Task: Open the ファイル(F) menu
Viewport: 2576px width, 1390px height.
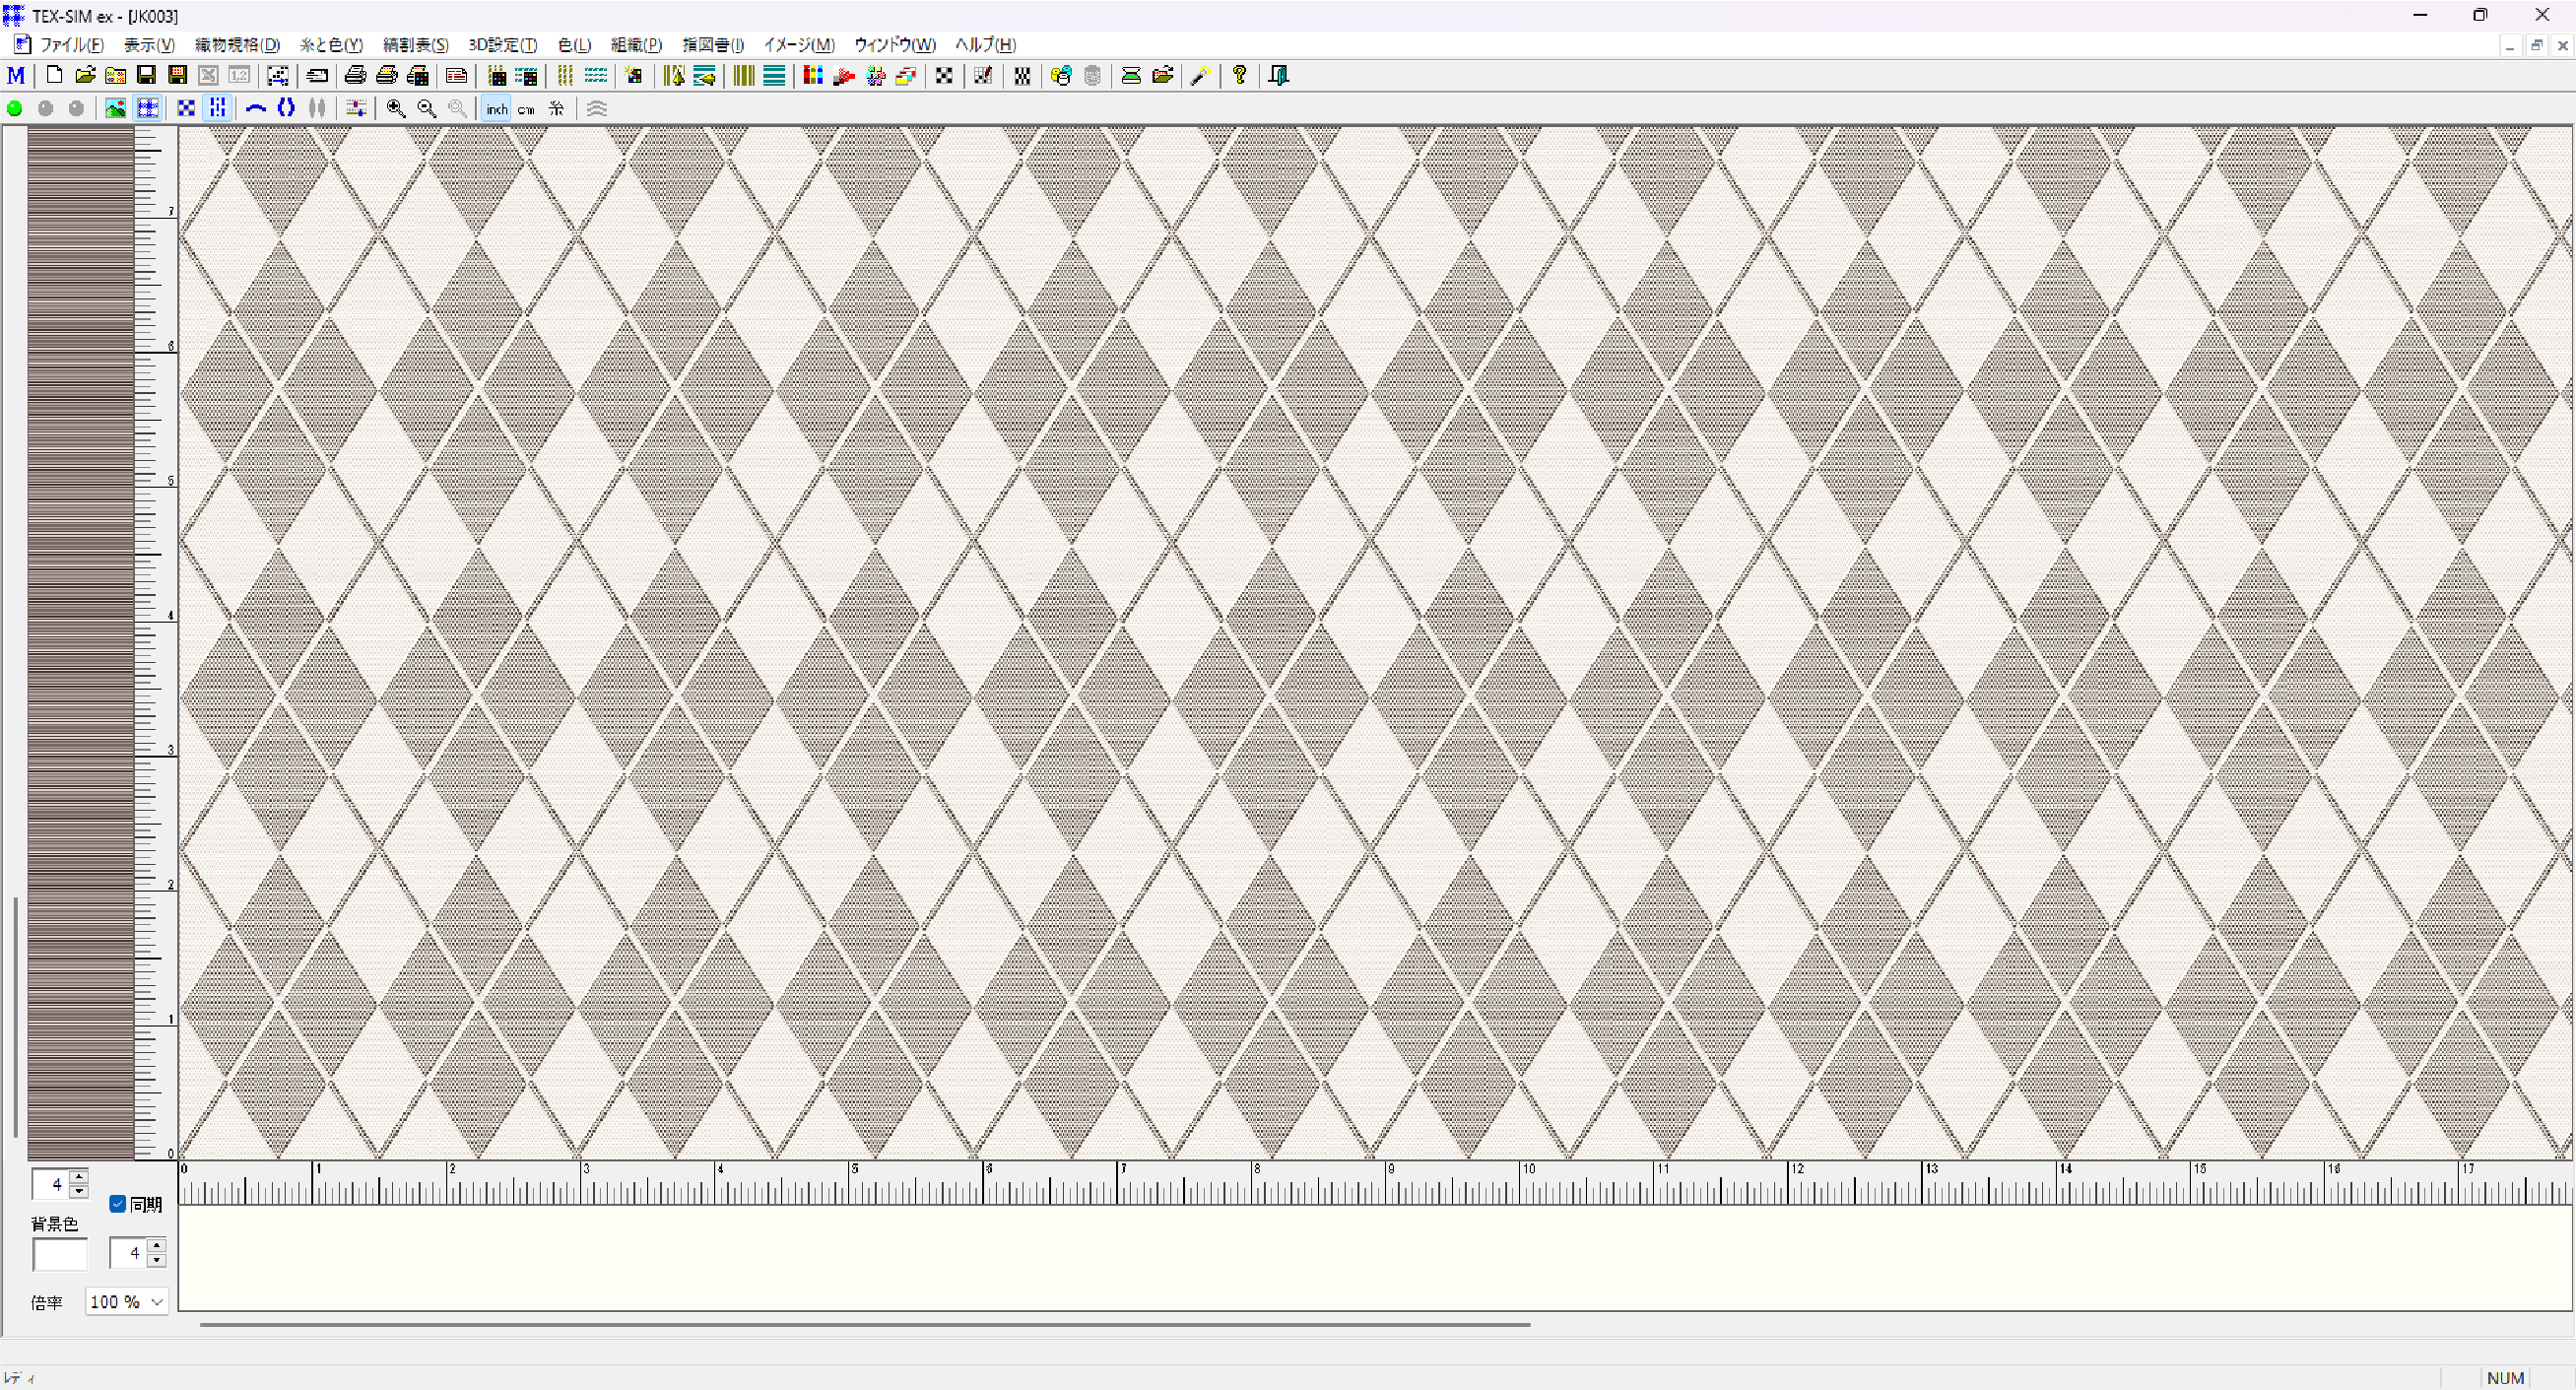Action: pyautogui.click(x=71, y=44)
